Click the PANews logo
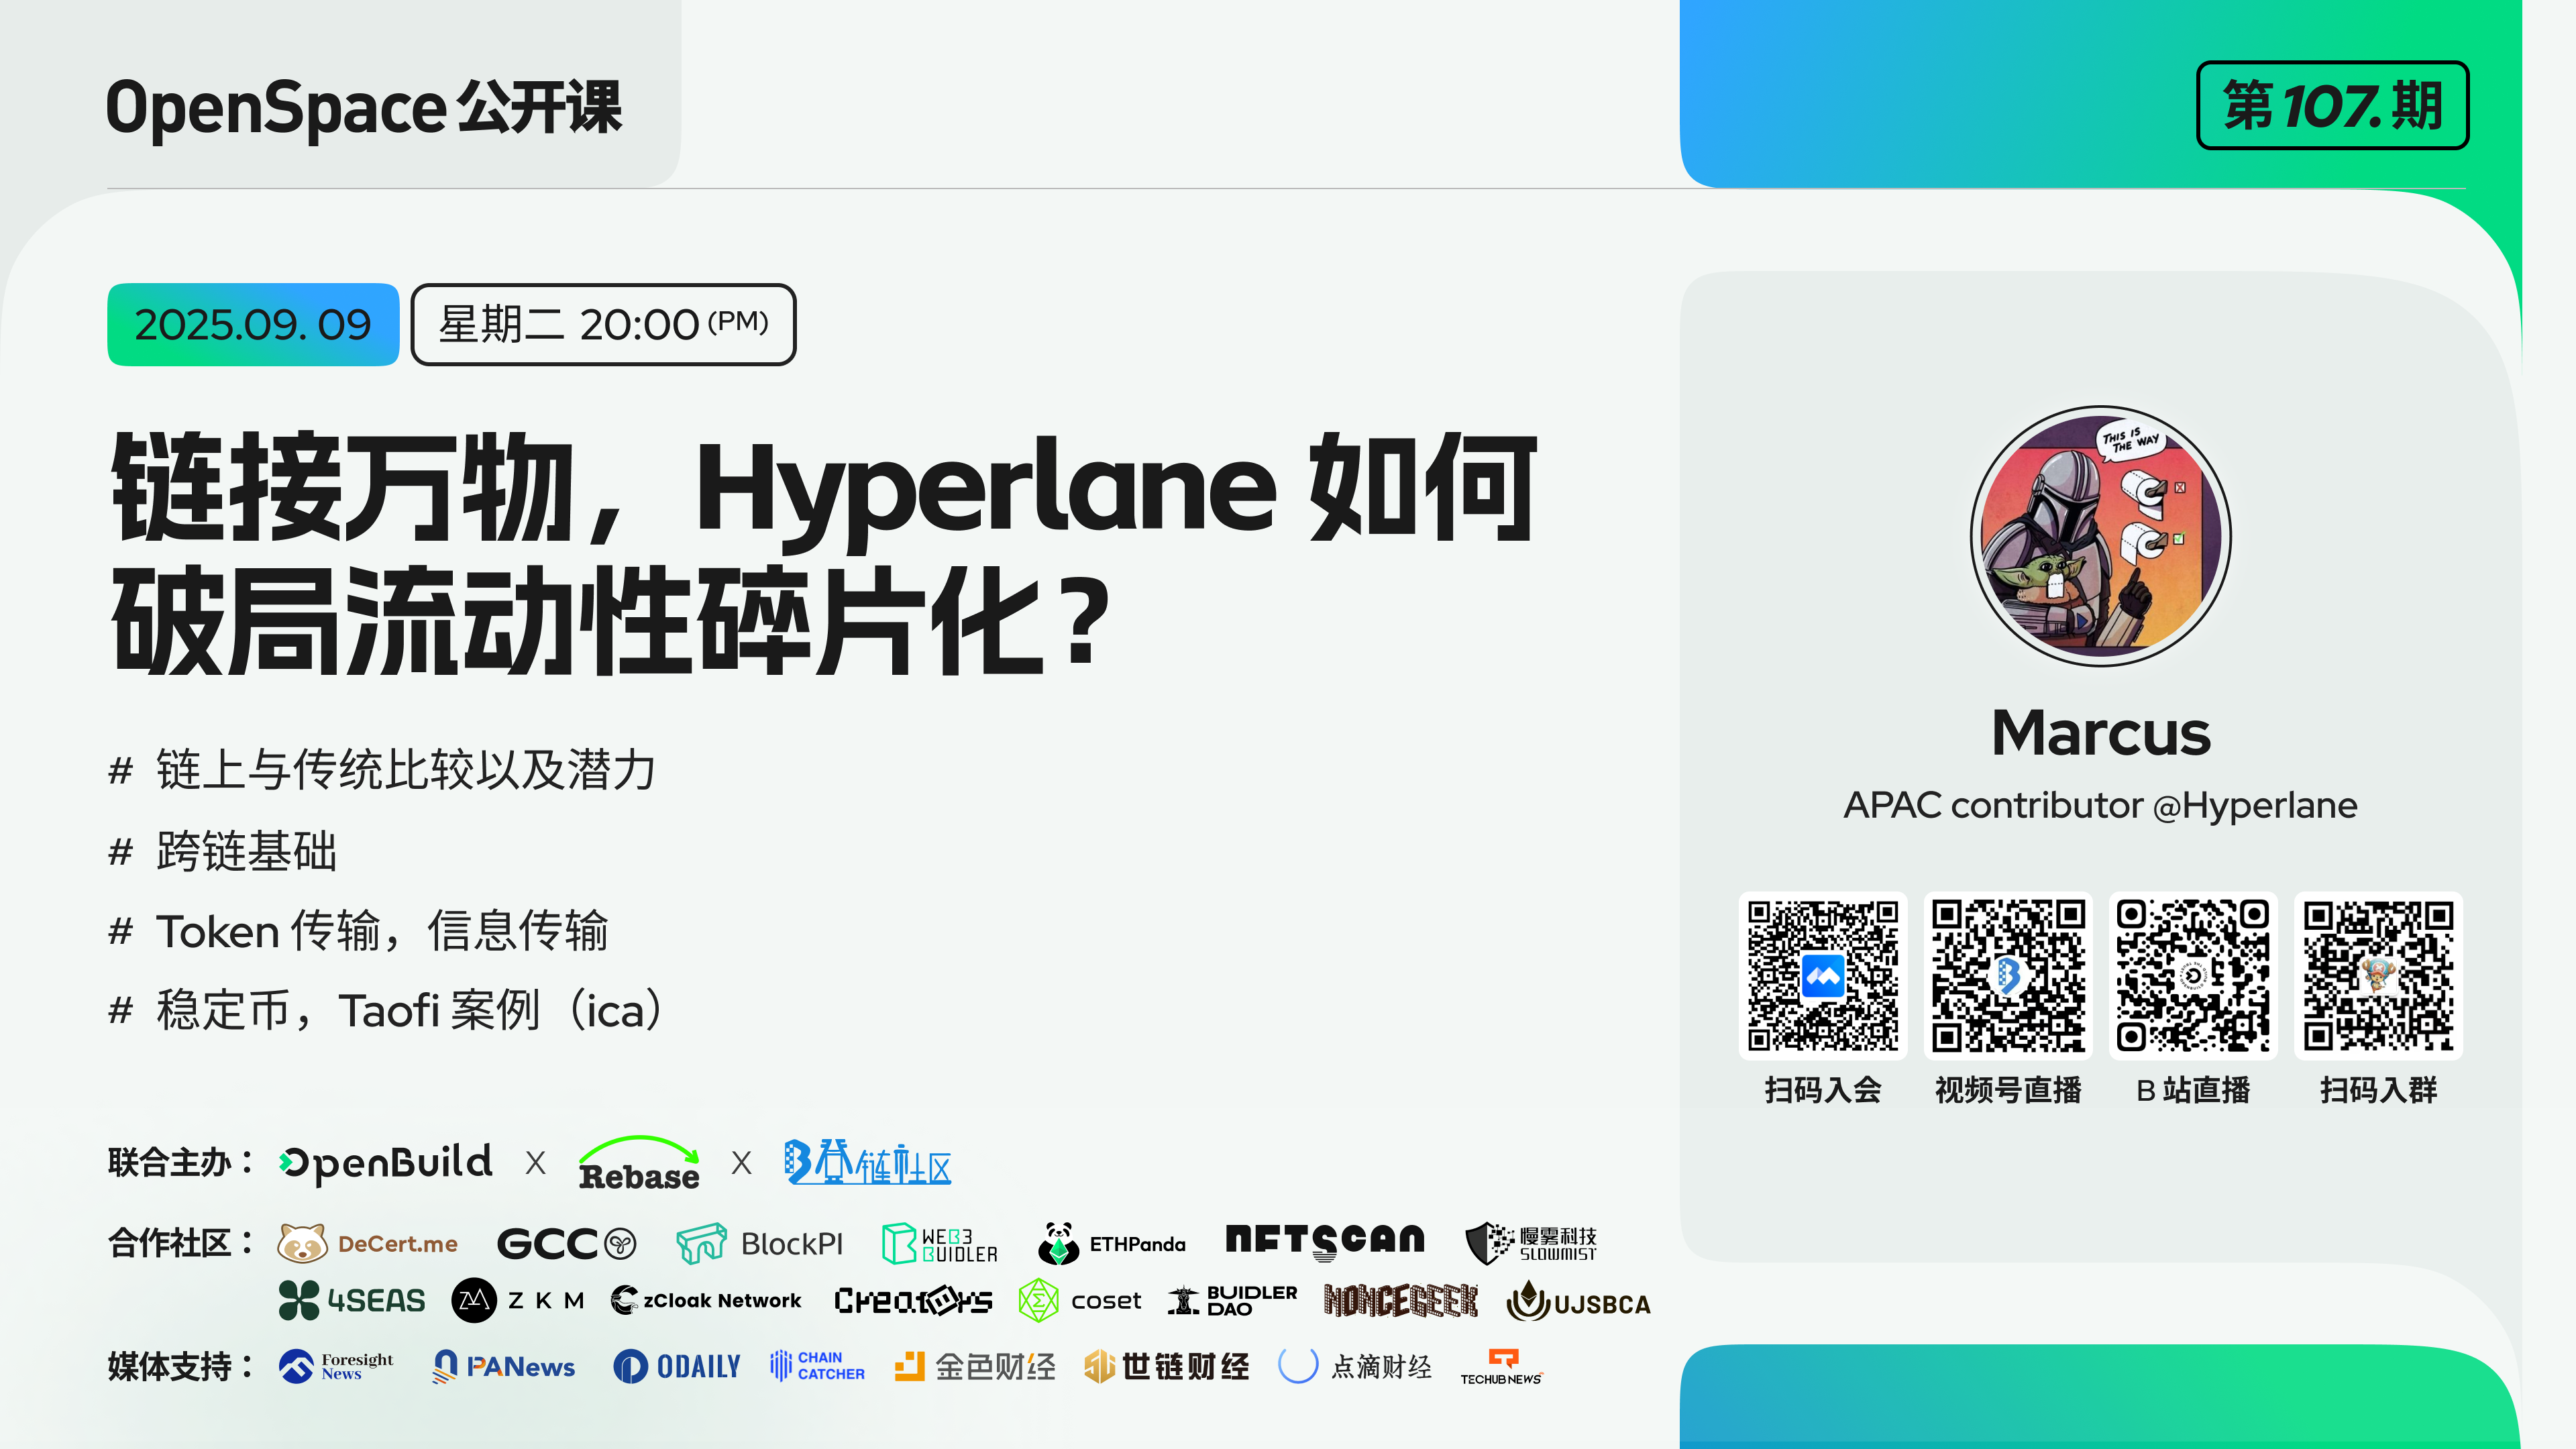Image resolution: width=2576 pixels, height=1449 pixels. (x=503, y=1366)
